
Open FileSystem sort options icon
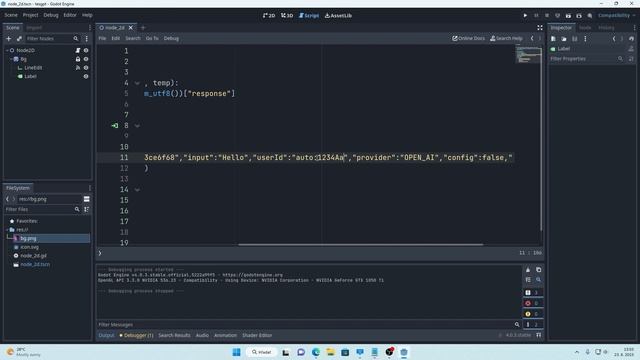87,209
